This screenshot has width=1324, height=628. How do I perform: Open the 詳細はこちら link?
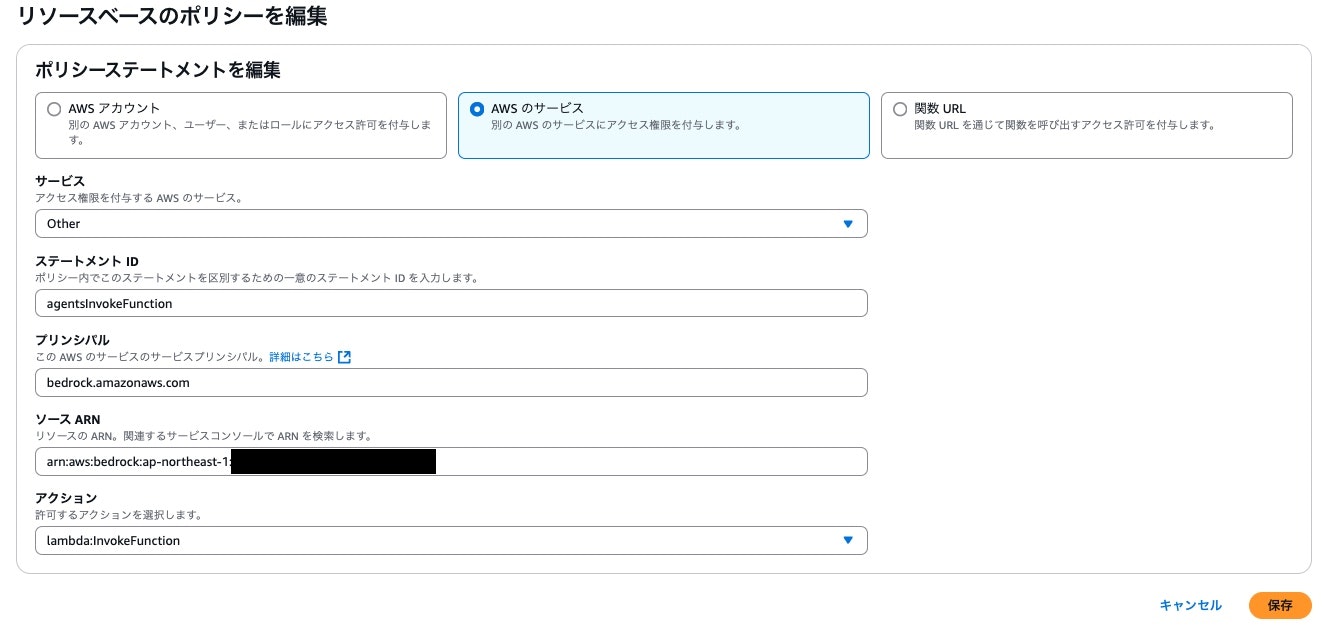pos(301,357)
